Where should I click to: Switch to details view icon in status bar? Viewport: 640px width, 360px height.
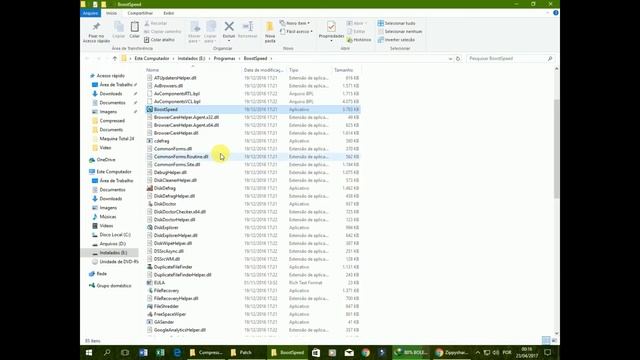(x=546, y=340)
